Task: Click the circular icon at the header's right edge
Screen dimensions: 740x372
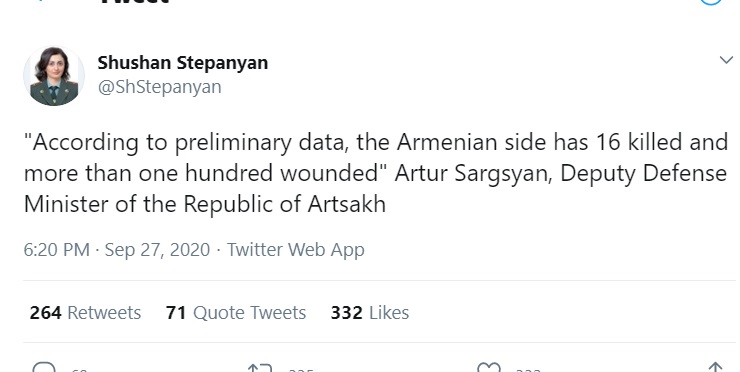Action: (711, 1)
